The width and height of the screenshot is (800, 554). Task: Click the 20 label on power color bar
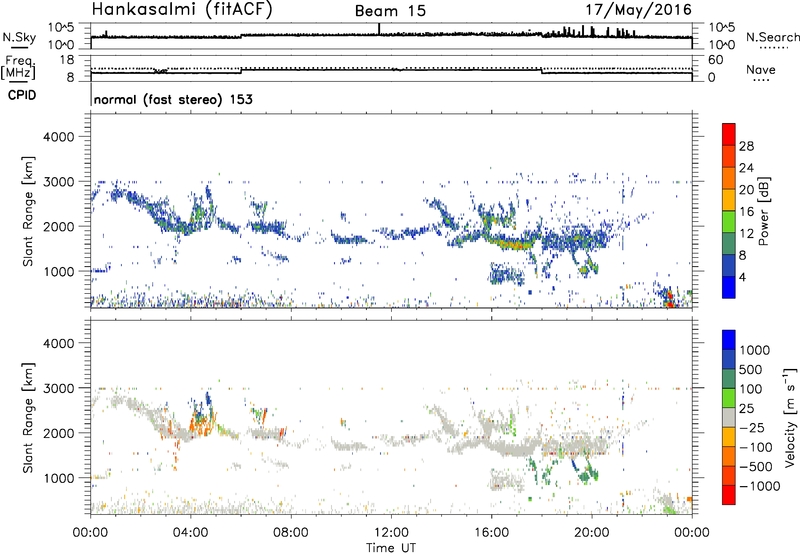746,190
